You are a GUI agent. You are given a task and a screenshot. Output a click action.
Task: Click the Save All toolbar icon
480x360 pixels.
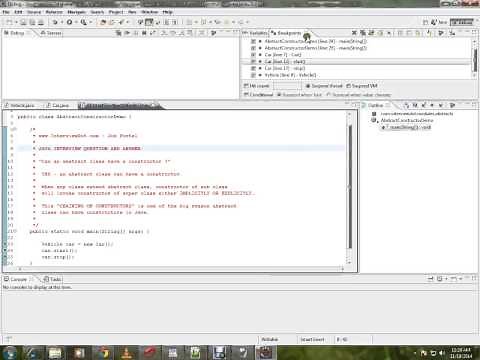[x=32, y=22]
